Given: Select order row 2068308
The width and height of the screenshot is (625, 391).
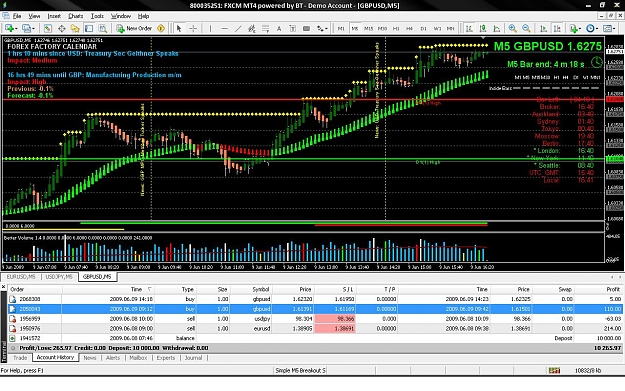Looking at the screenshot, I should [315, 299].
